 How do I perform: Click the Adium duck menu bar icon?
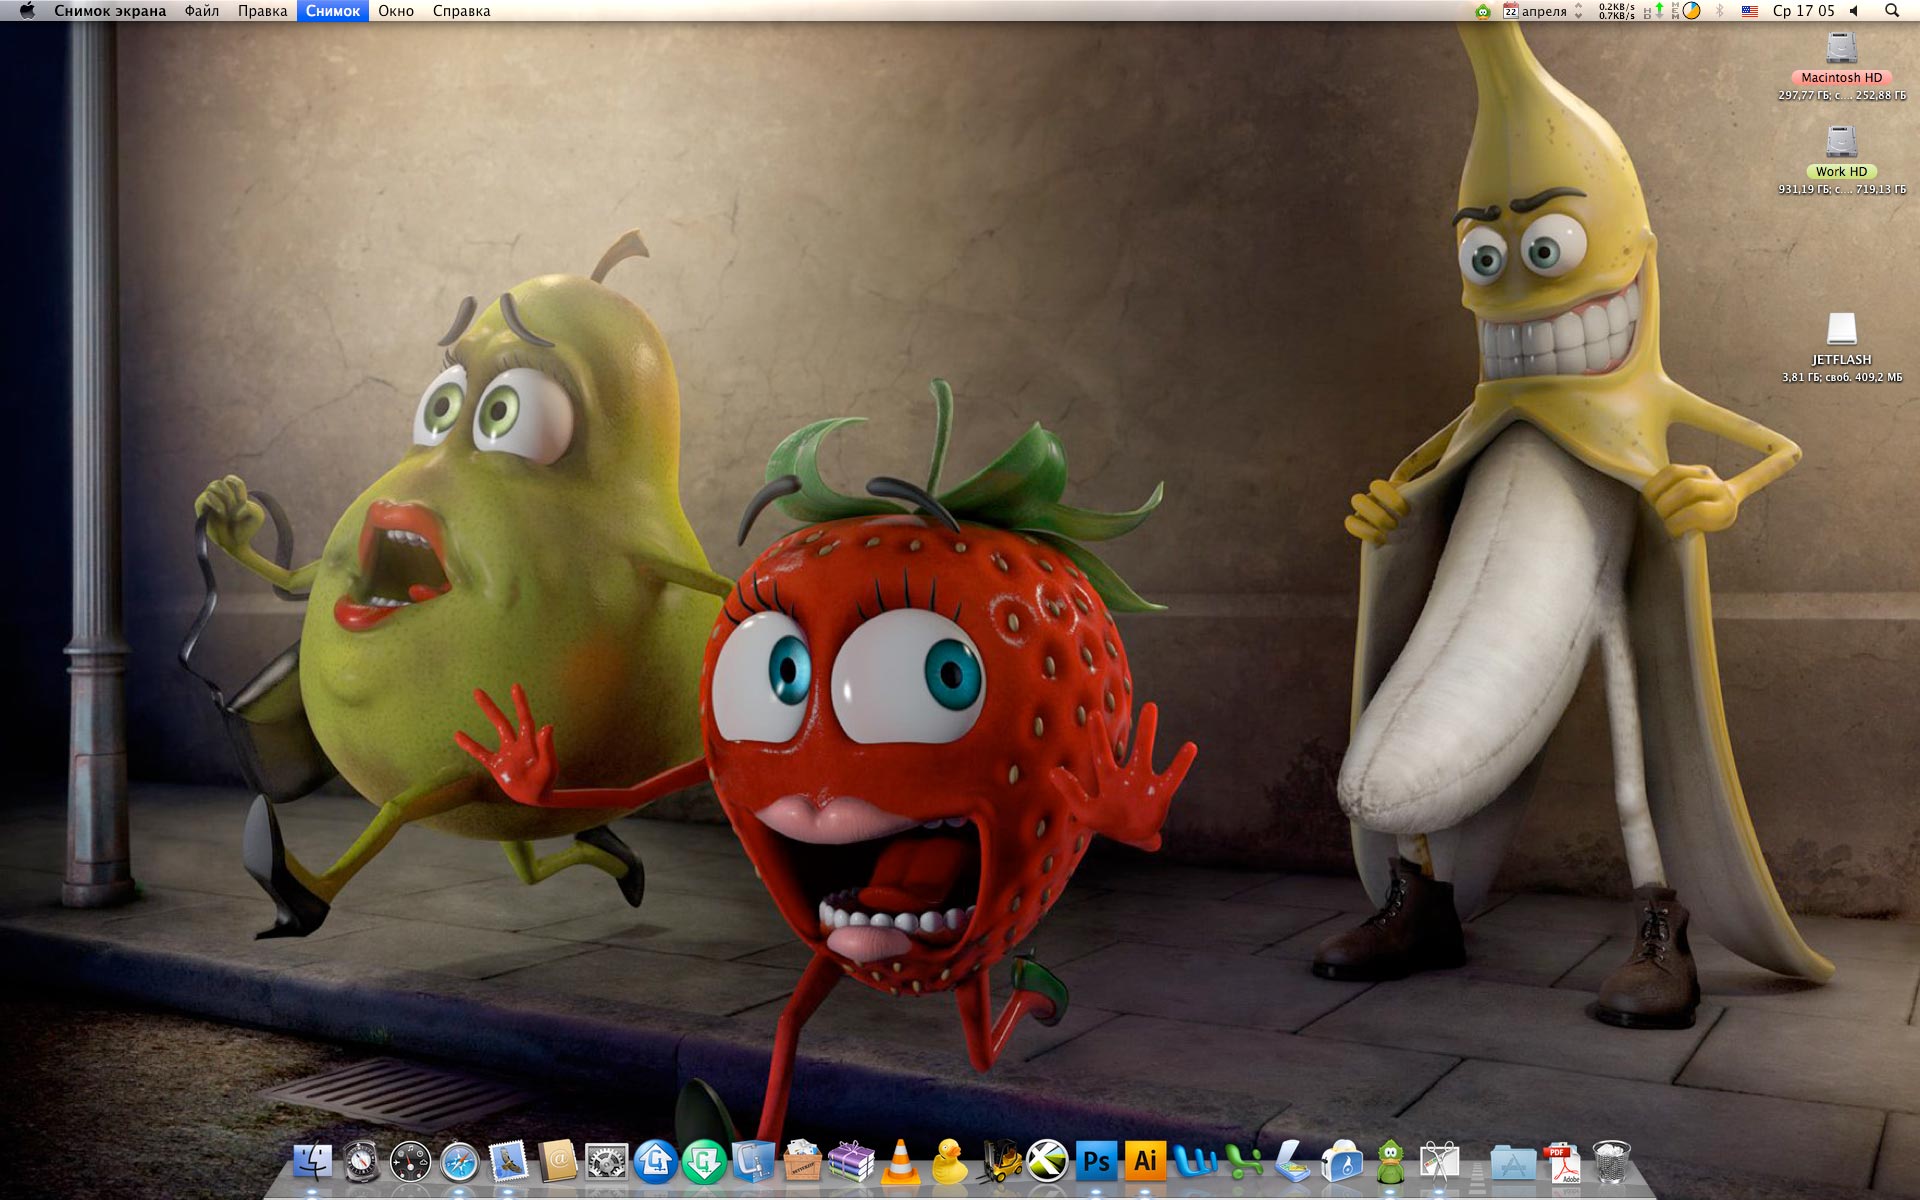[1483, 11]
